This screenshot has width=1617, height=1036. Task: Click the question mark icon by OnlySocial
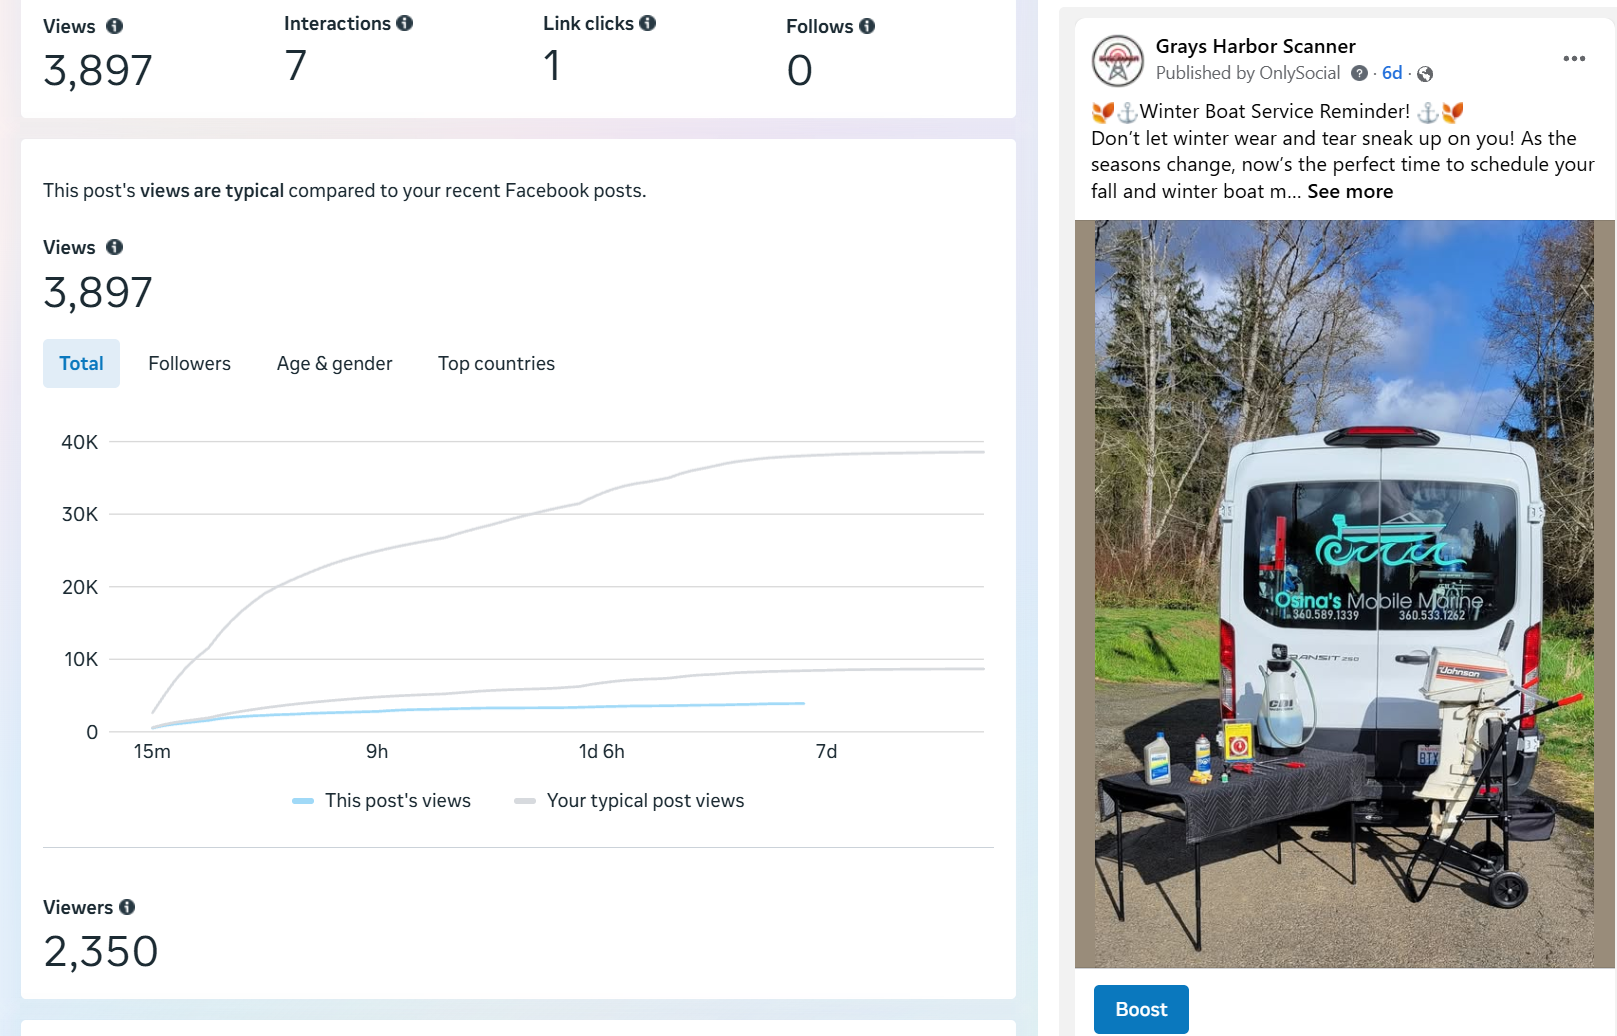pos(1359,73)
